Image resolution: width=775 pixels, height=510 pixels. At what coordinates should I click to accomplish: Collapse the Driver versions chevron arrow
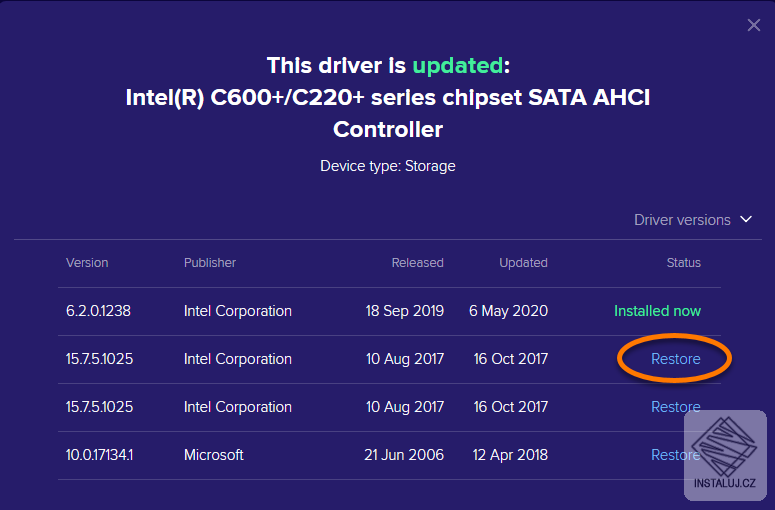pos(745,220)
